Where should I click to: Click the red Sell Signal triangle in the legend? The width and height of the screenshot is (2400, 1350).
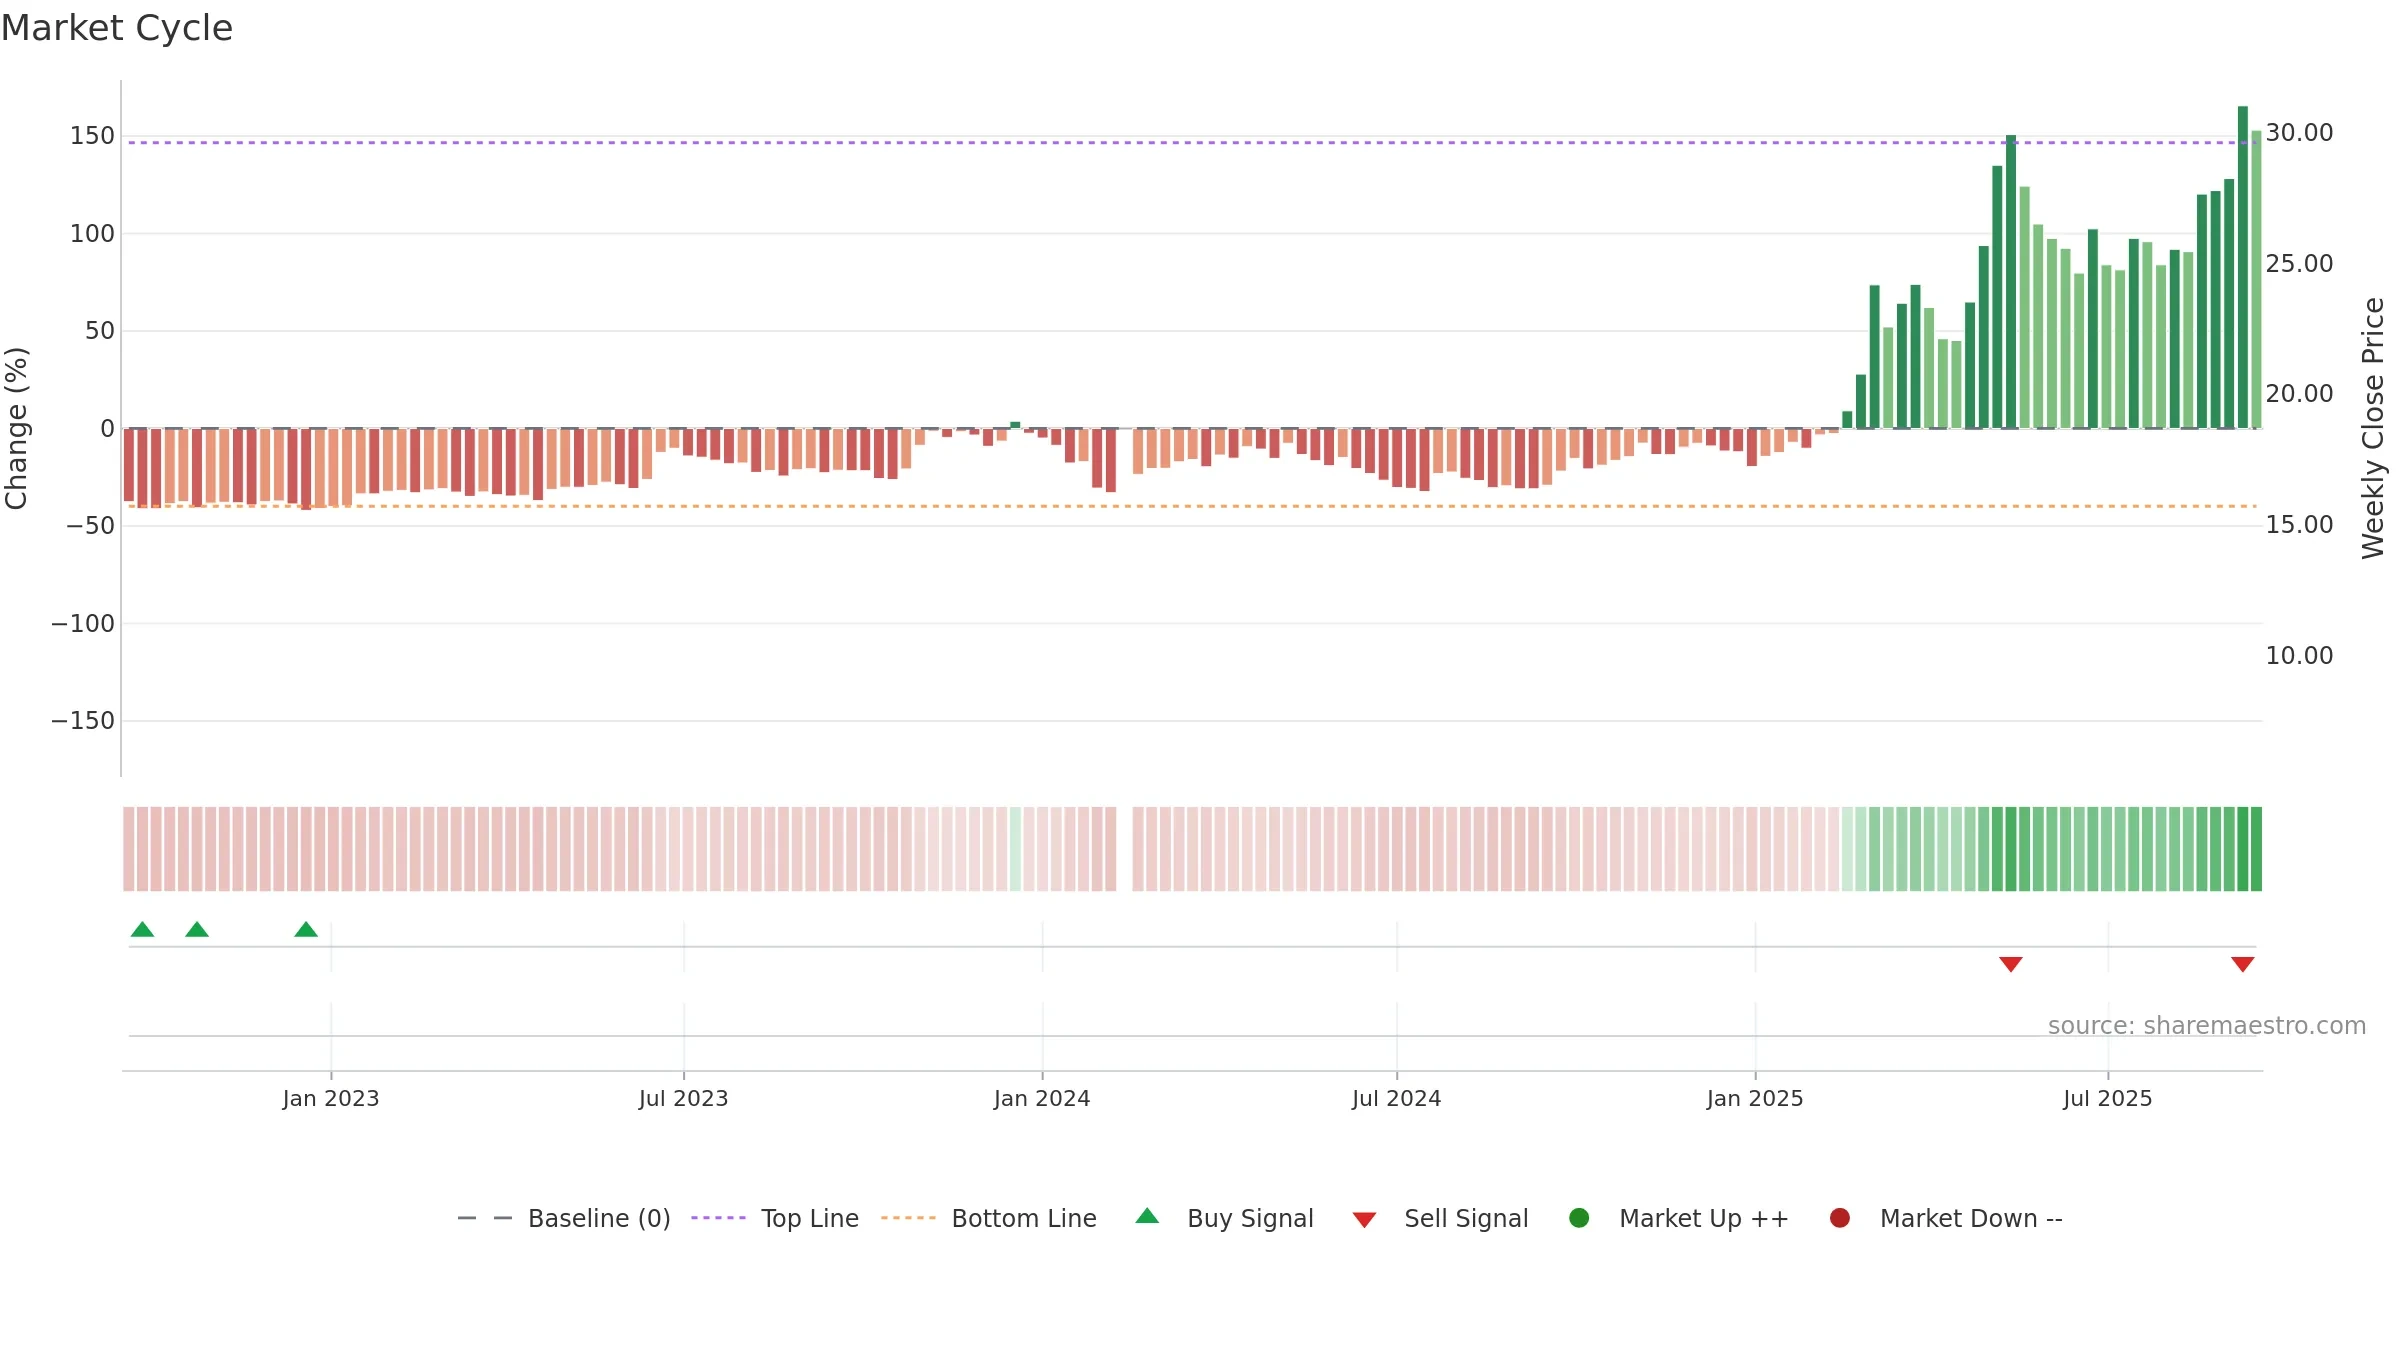[x=1365, y=1220]
